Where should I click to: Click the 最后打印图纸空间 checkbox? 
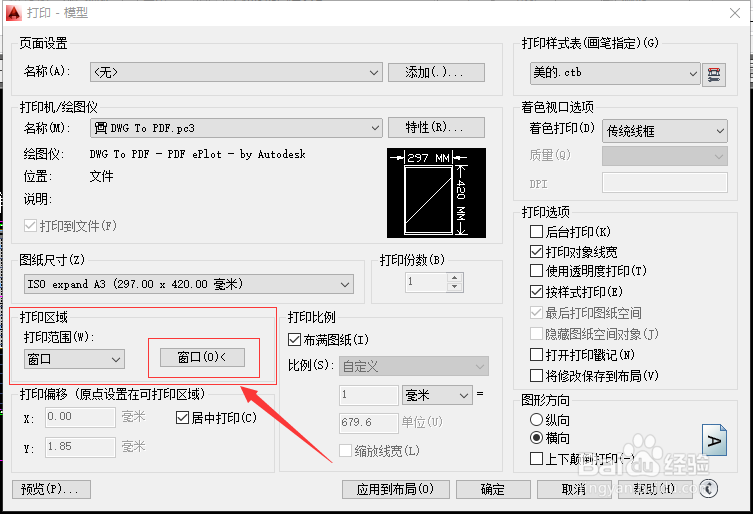tap(536, 313)
